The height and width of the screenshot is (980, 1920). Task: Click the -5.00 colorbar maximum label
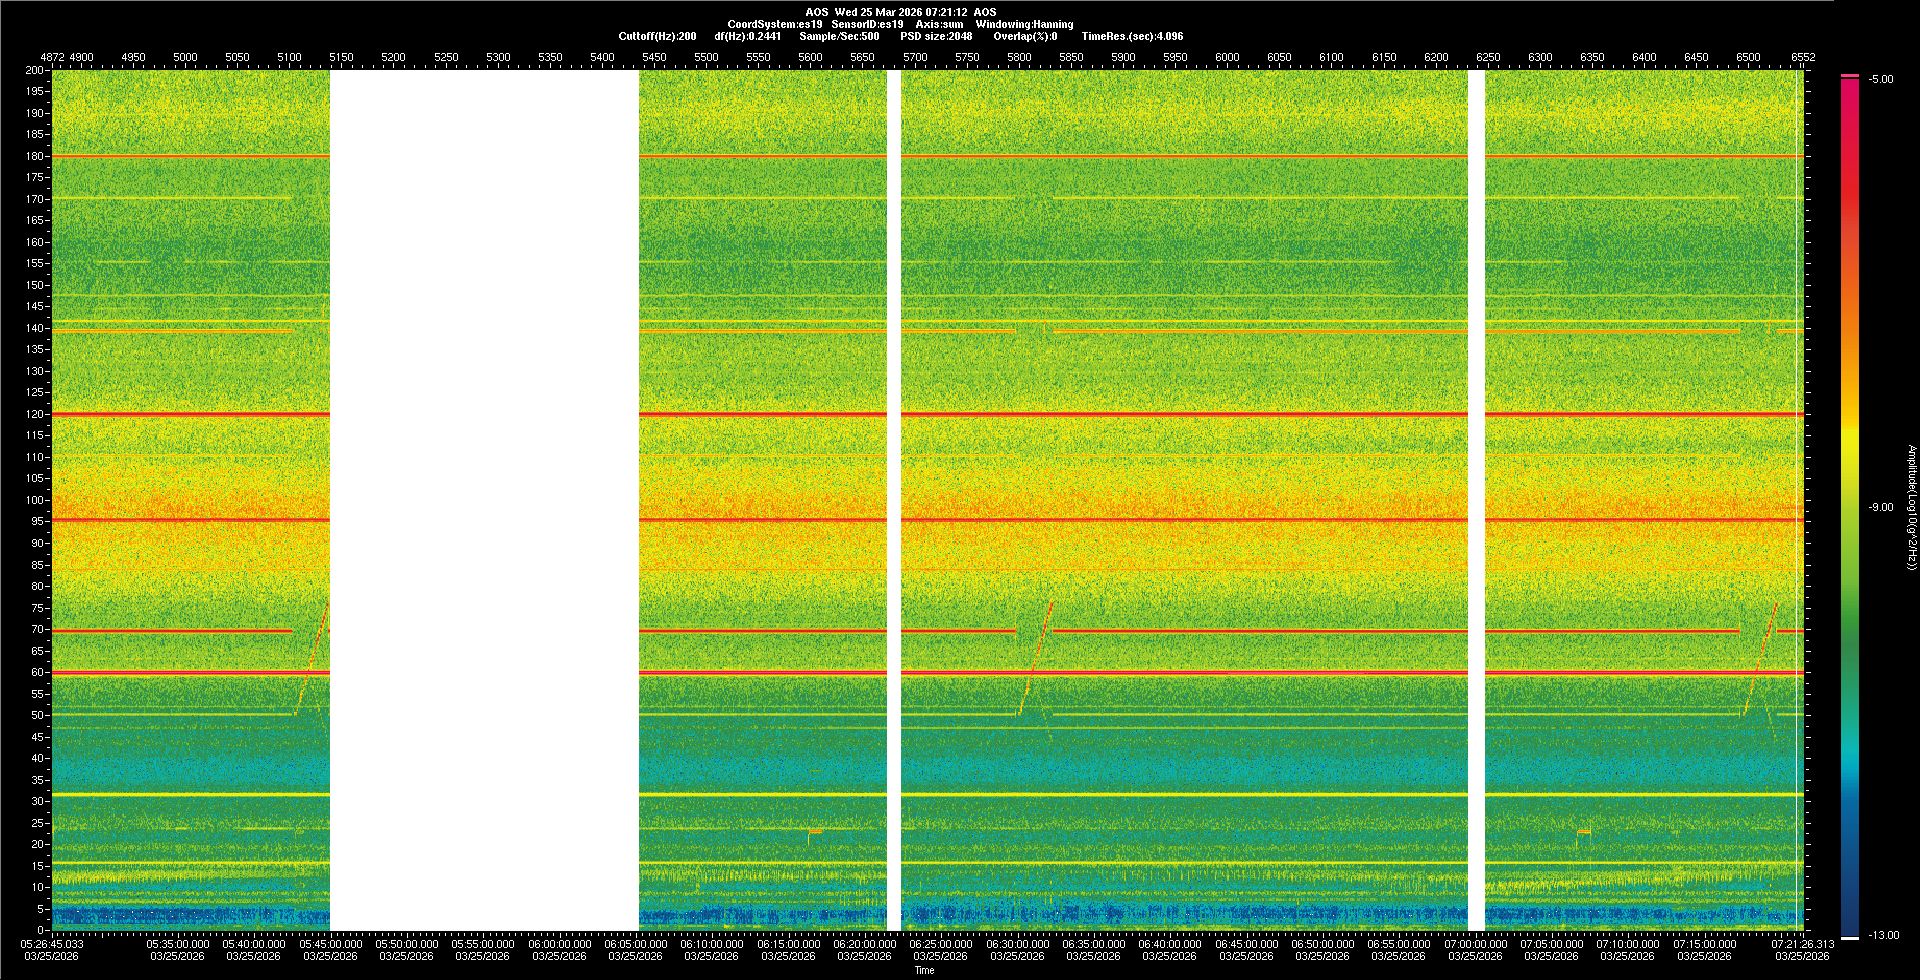(x=1880, y=79)
